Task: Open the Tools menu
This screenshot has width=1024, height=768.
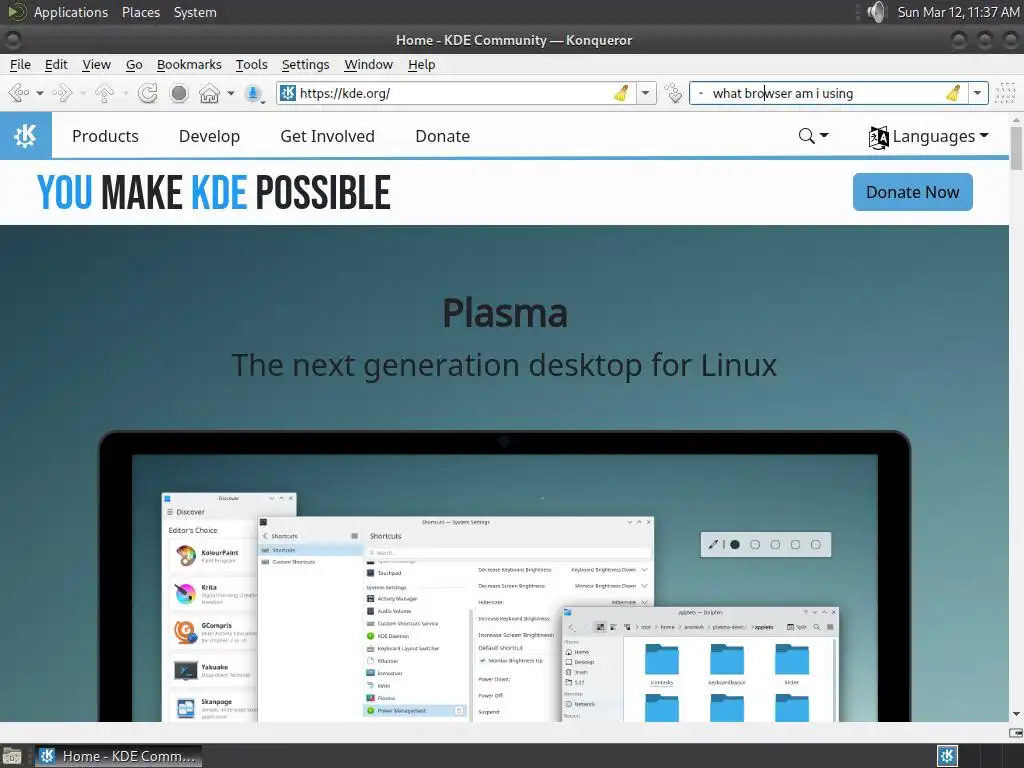Action: pyautogui.click(x=251, y=65)
